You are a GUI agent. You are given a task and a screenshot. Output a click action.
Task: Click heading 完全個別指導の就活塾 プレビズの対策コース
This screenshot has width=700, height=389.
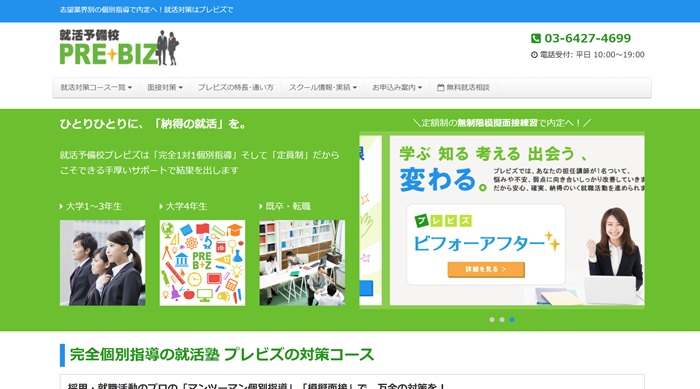(x=222, y=355)
